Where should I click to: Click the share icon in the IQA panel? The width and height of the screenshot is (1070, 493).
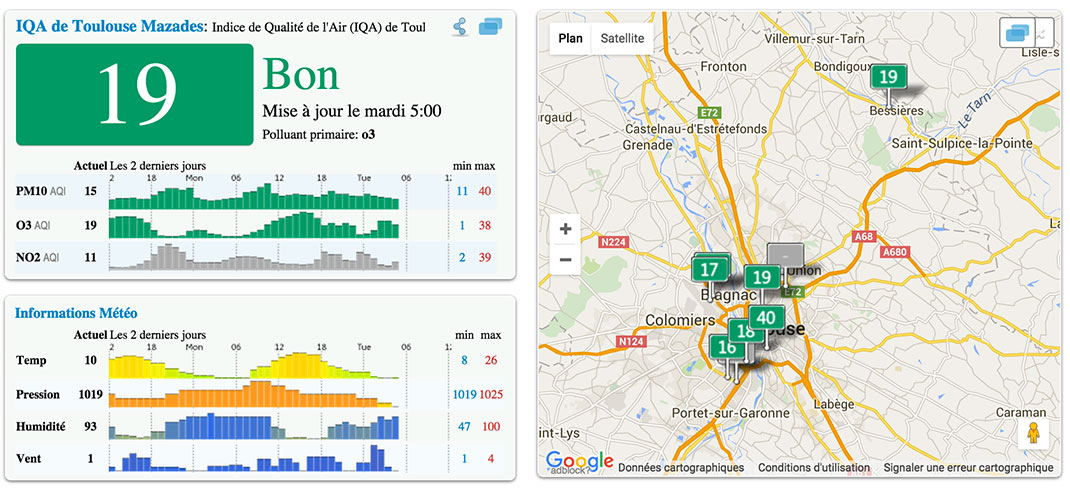pyautogui.click(x=460, y=27)
